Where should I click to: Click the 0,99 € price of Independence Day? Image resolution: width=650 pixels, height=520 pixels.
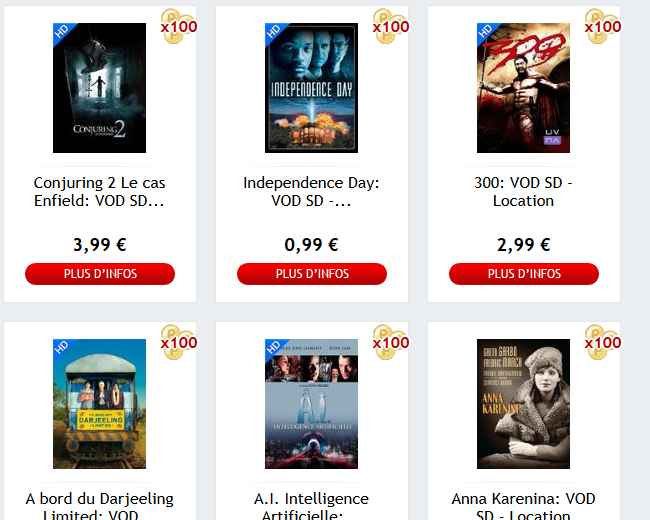[311, 244]
